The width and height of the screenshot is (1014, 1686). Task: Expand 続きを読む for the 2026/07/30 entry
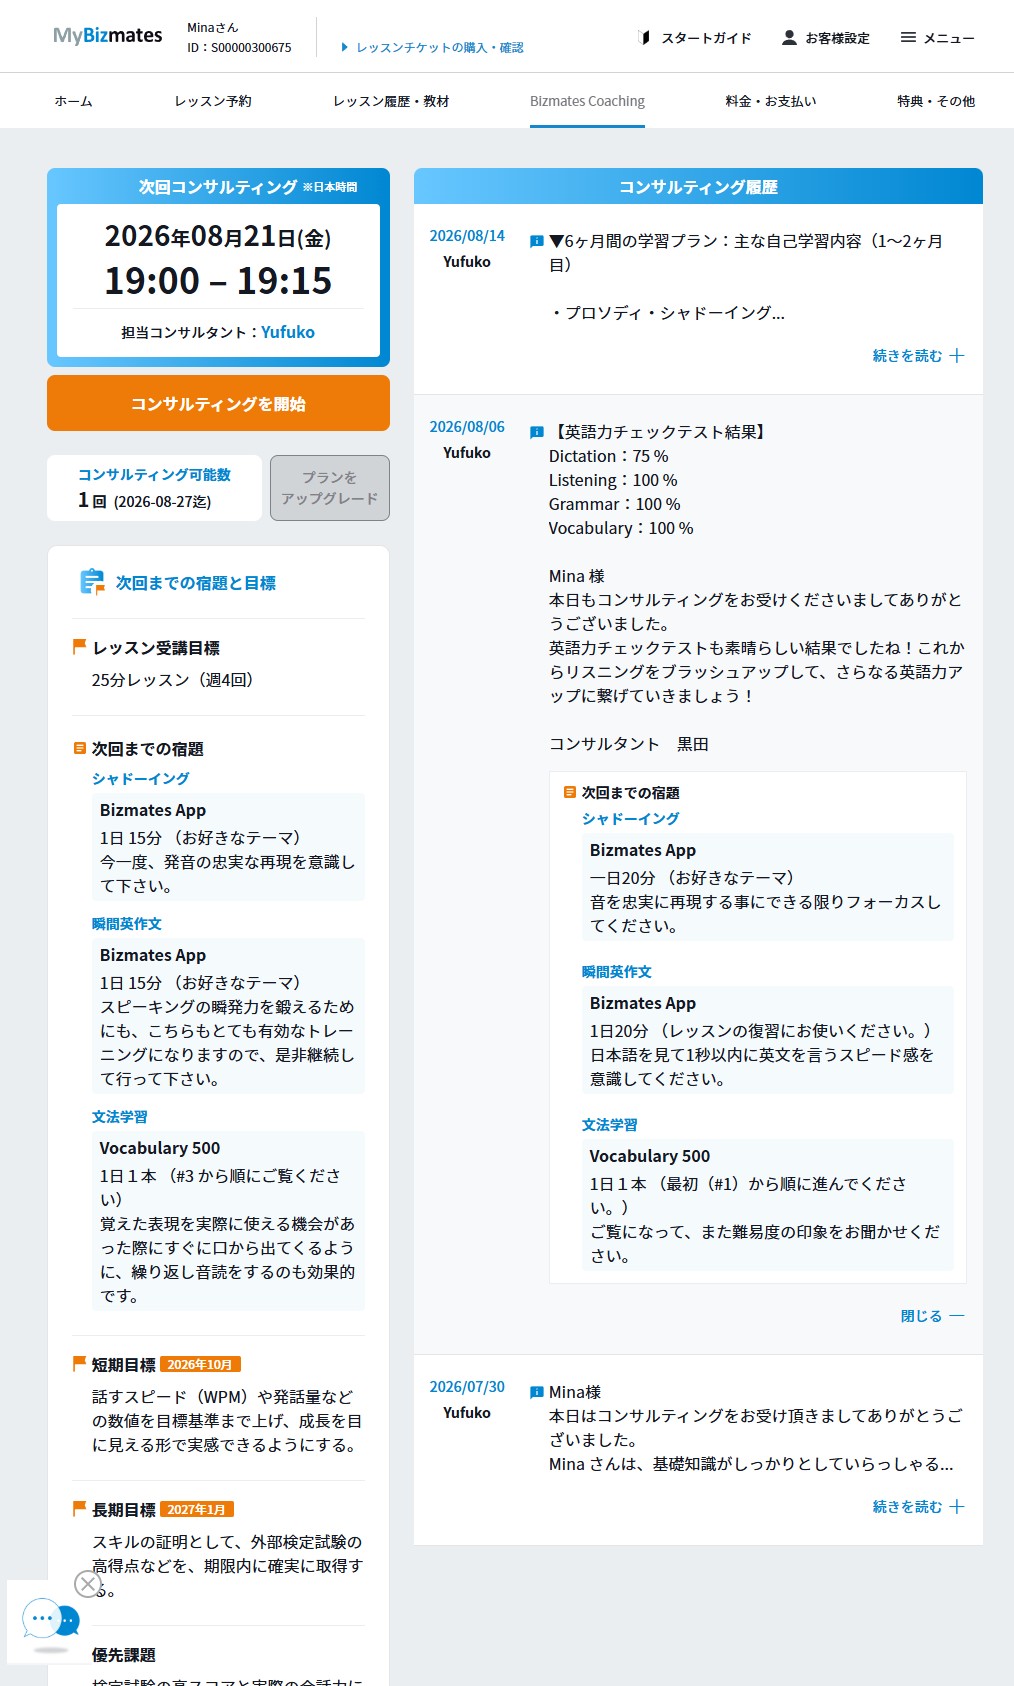tap(918, 1507)
